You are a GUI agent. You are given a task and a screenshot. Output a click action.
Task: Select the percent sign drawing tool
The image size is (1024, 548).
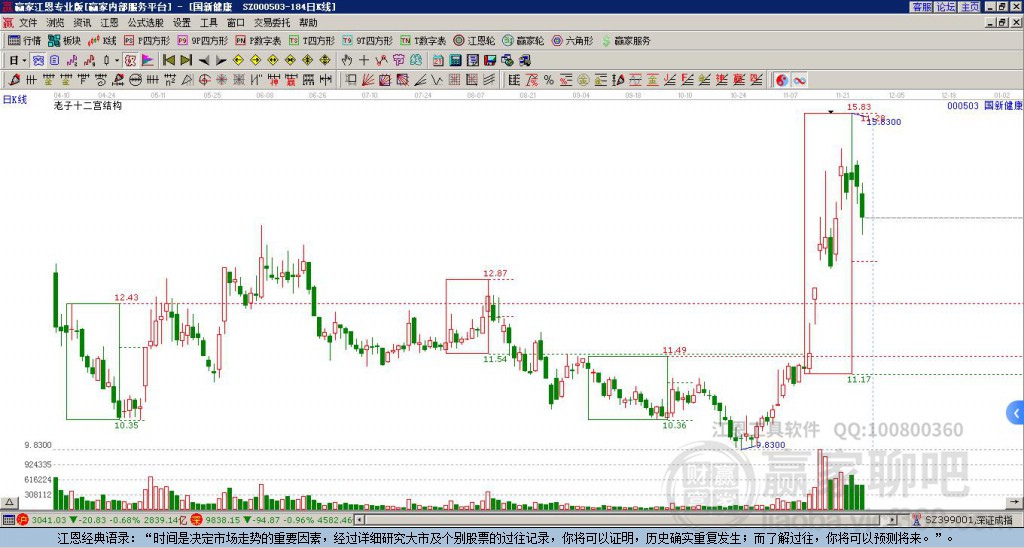548,79
